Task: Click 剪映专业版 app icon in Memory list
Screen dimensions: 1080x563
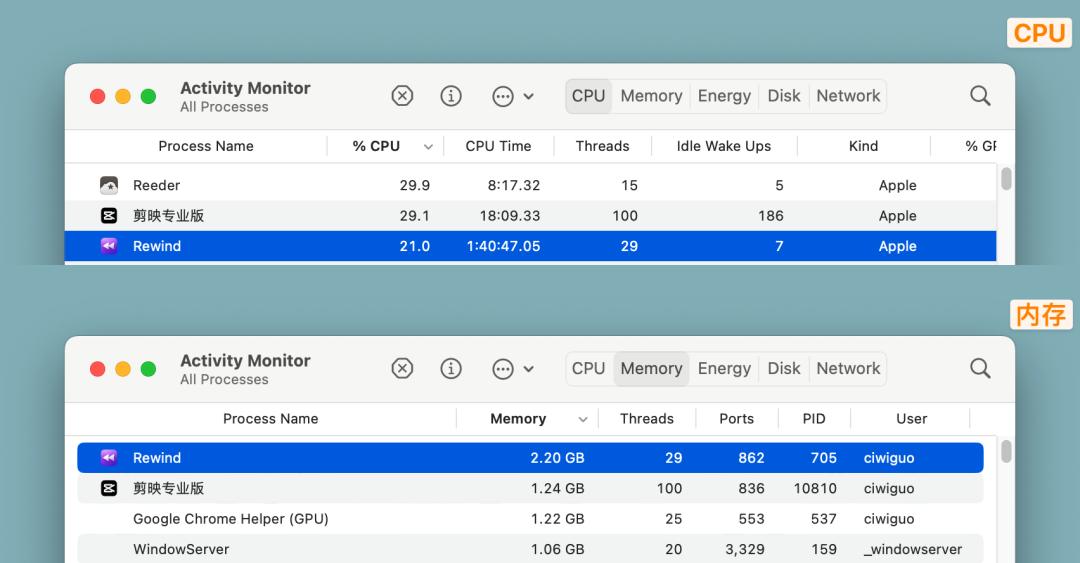Action: coord(109,488)
